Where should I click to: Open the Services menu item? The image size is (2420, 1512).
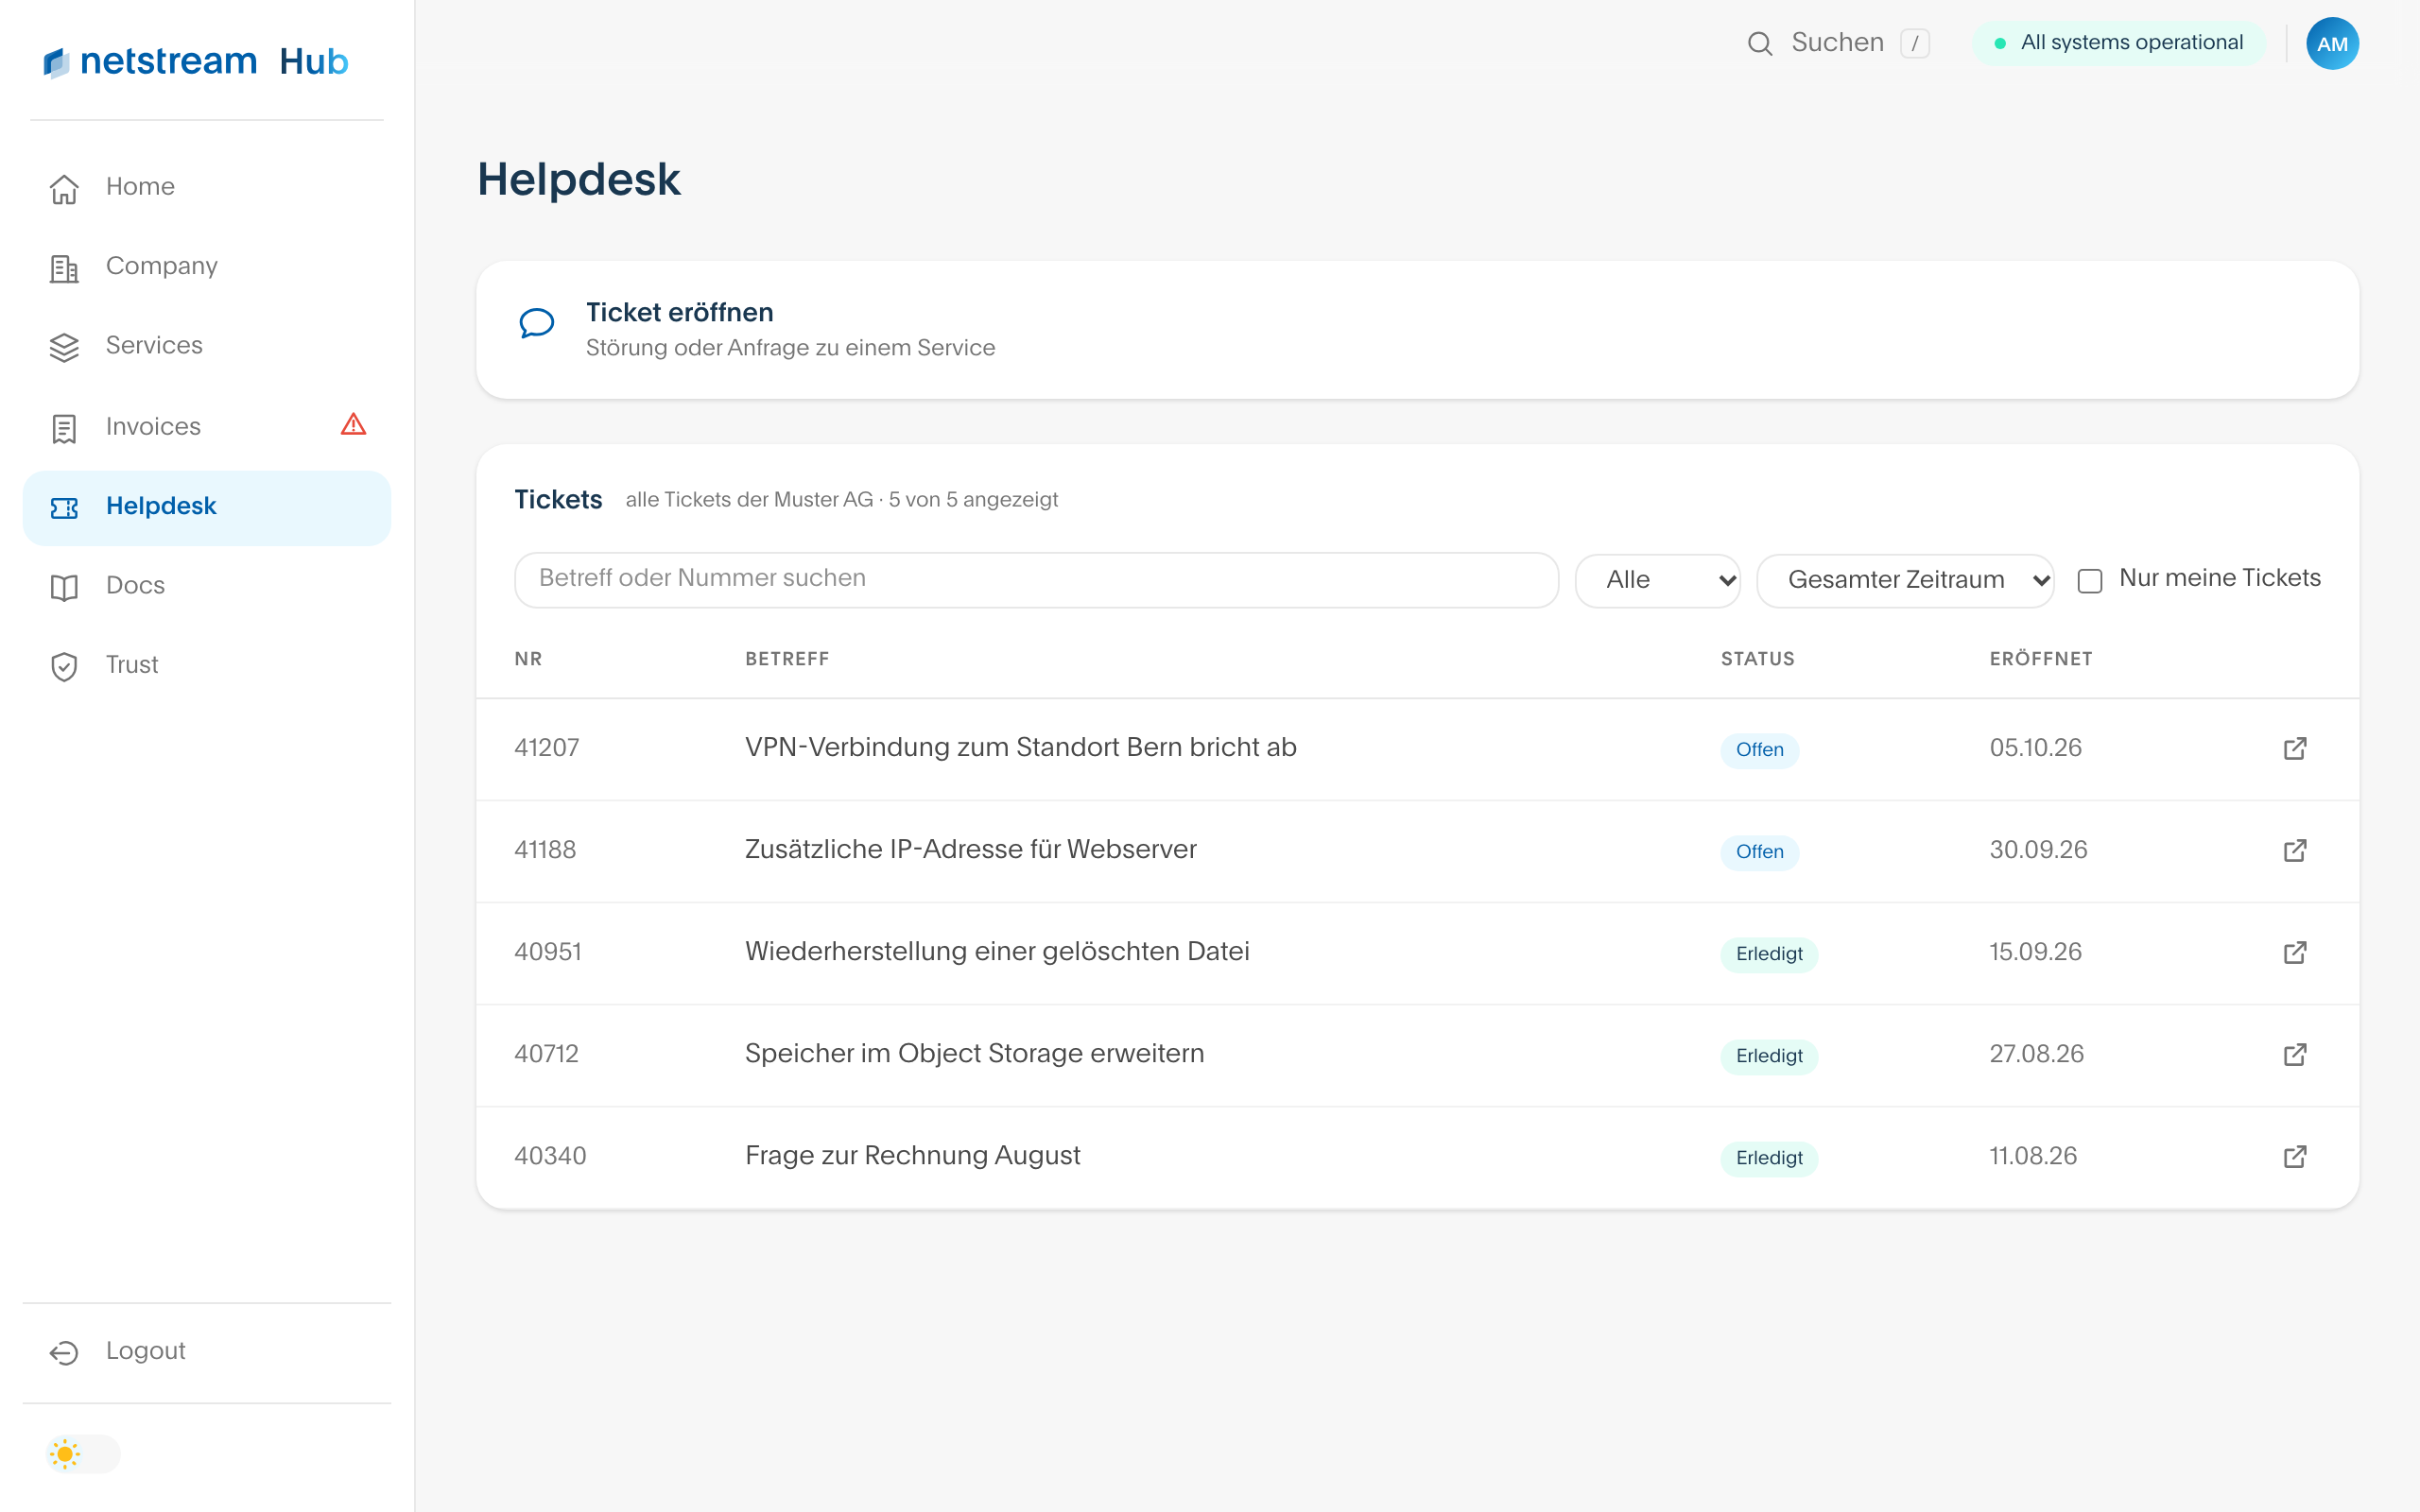(207, 346)
